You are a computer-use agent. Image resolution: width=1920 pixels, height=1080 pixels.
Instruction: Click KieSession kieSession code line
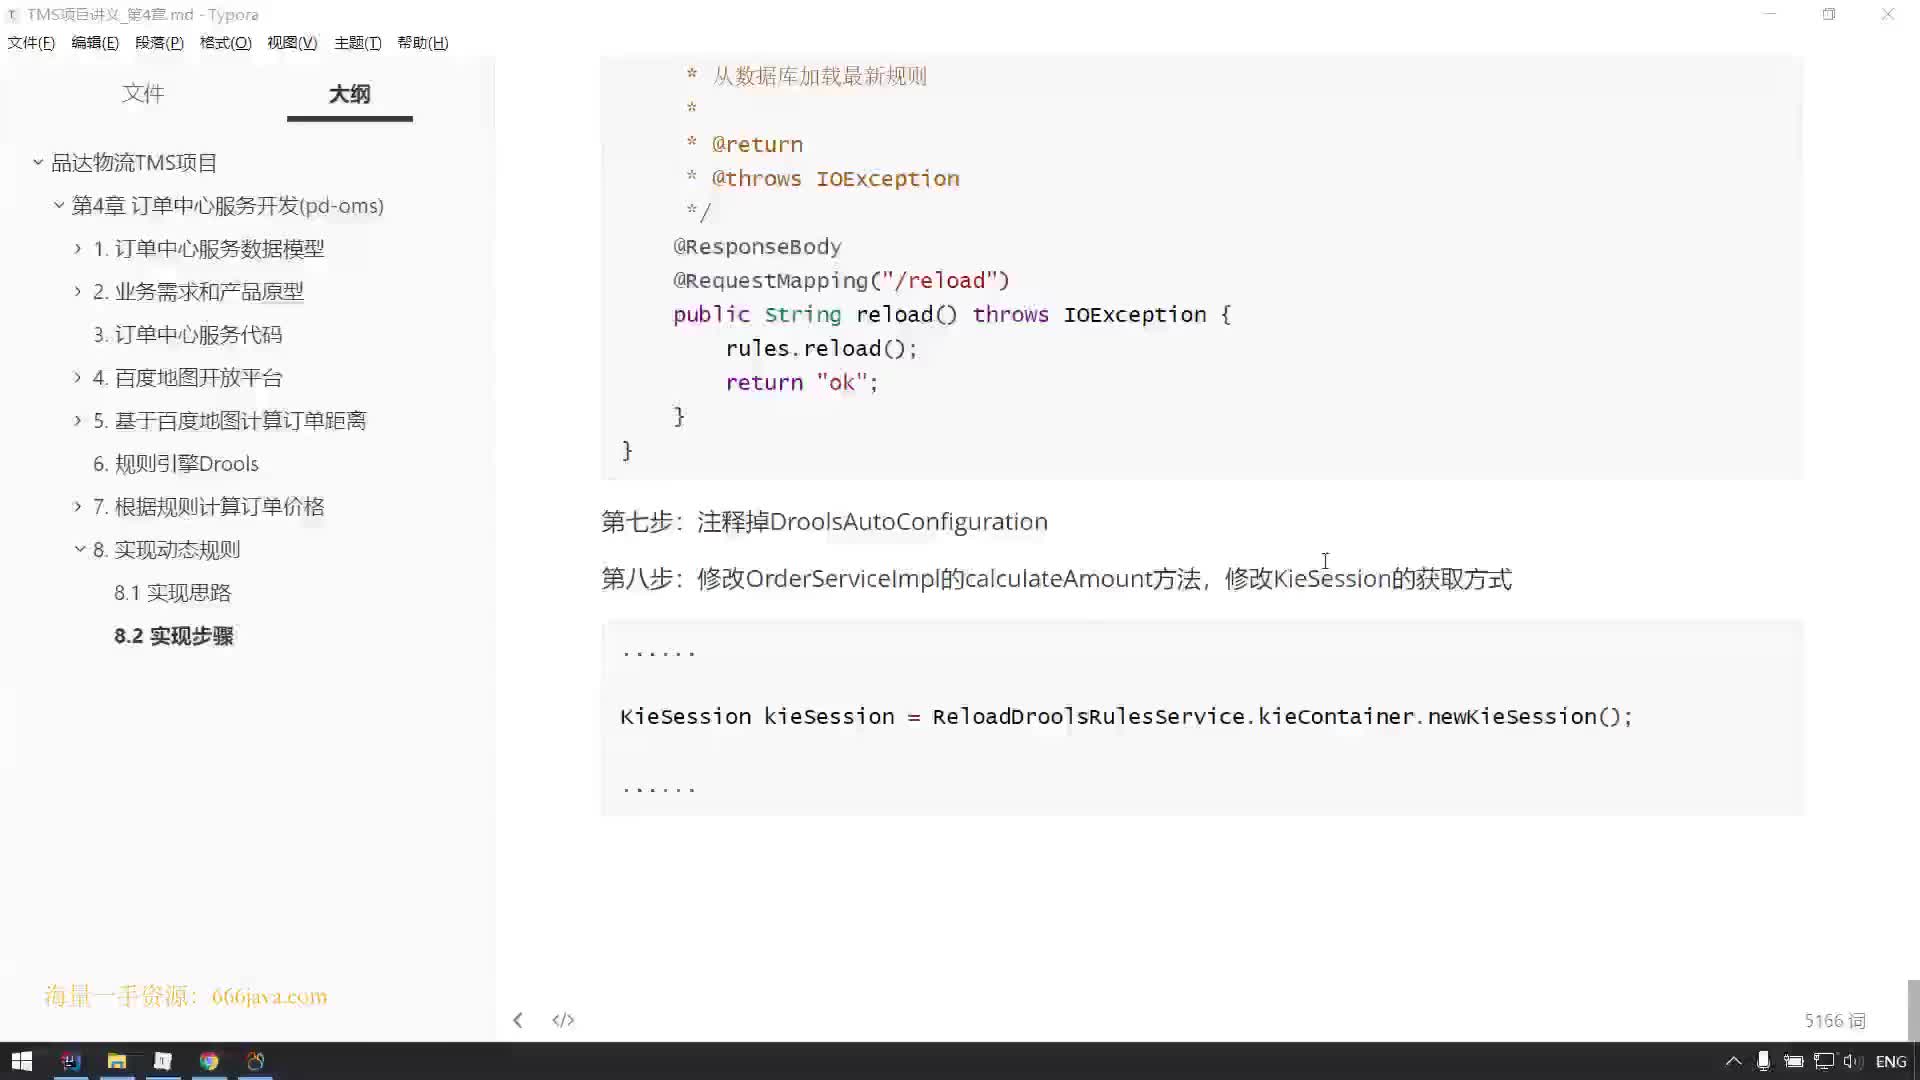point(1126,717)
